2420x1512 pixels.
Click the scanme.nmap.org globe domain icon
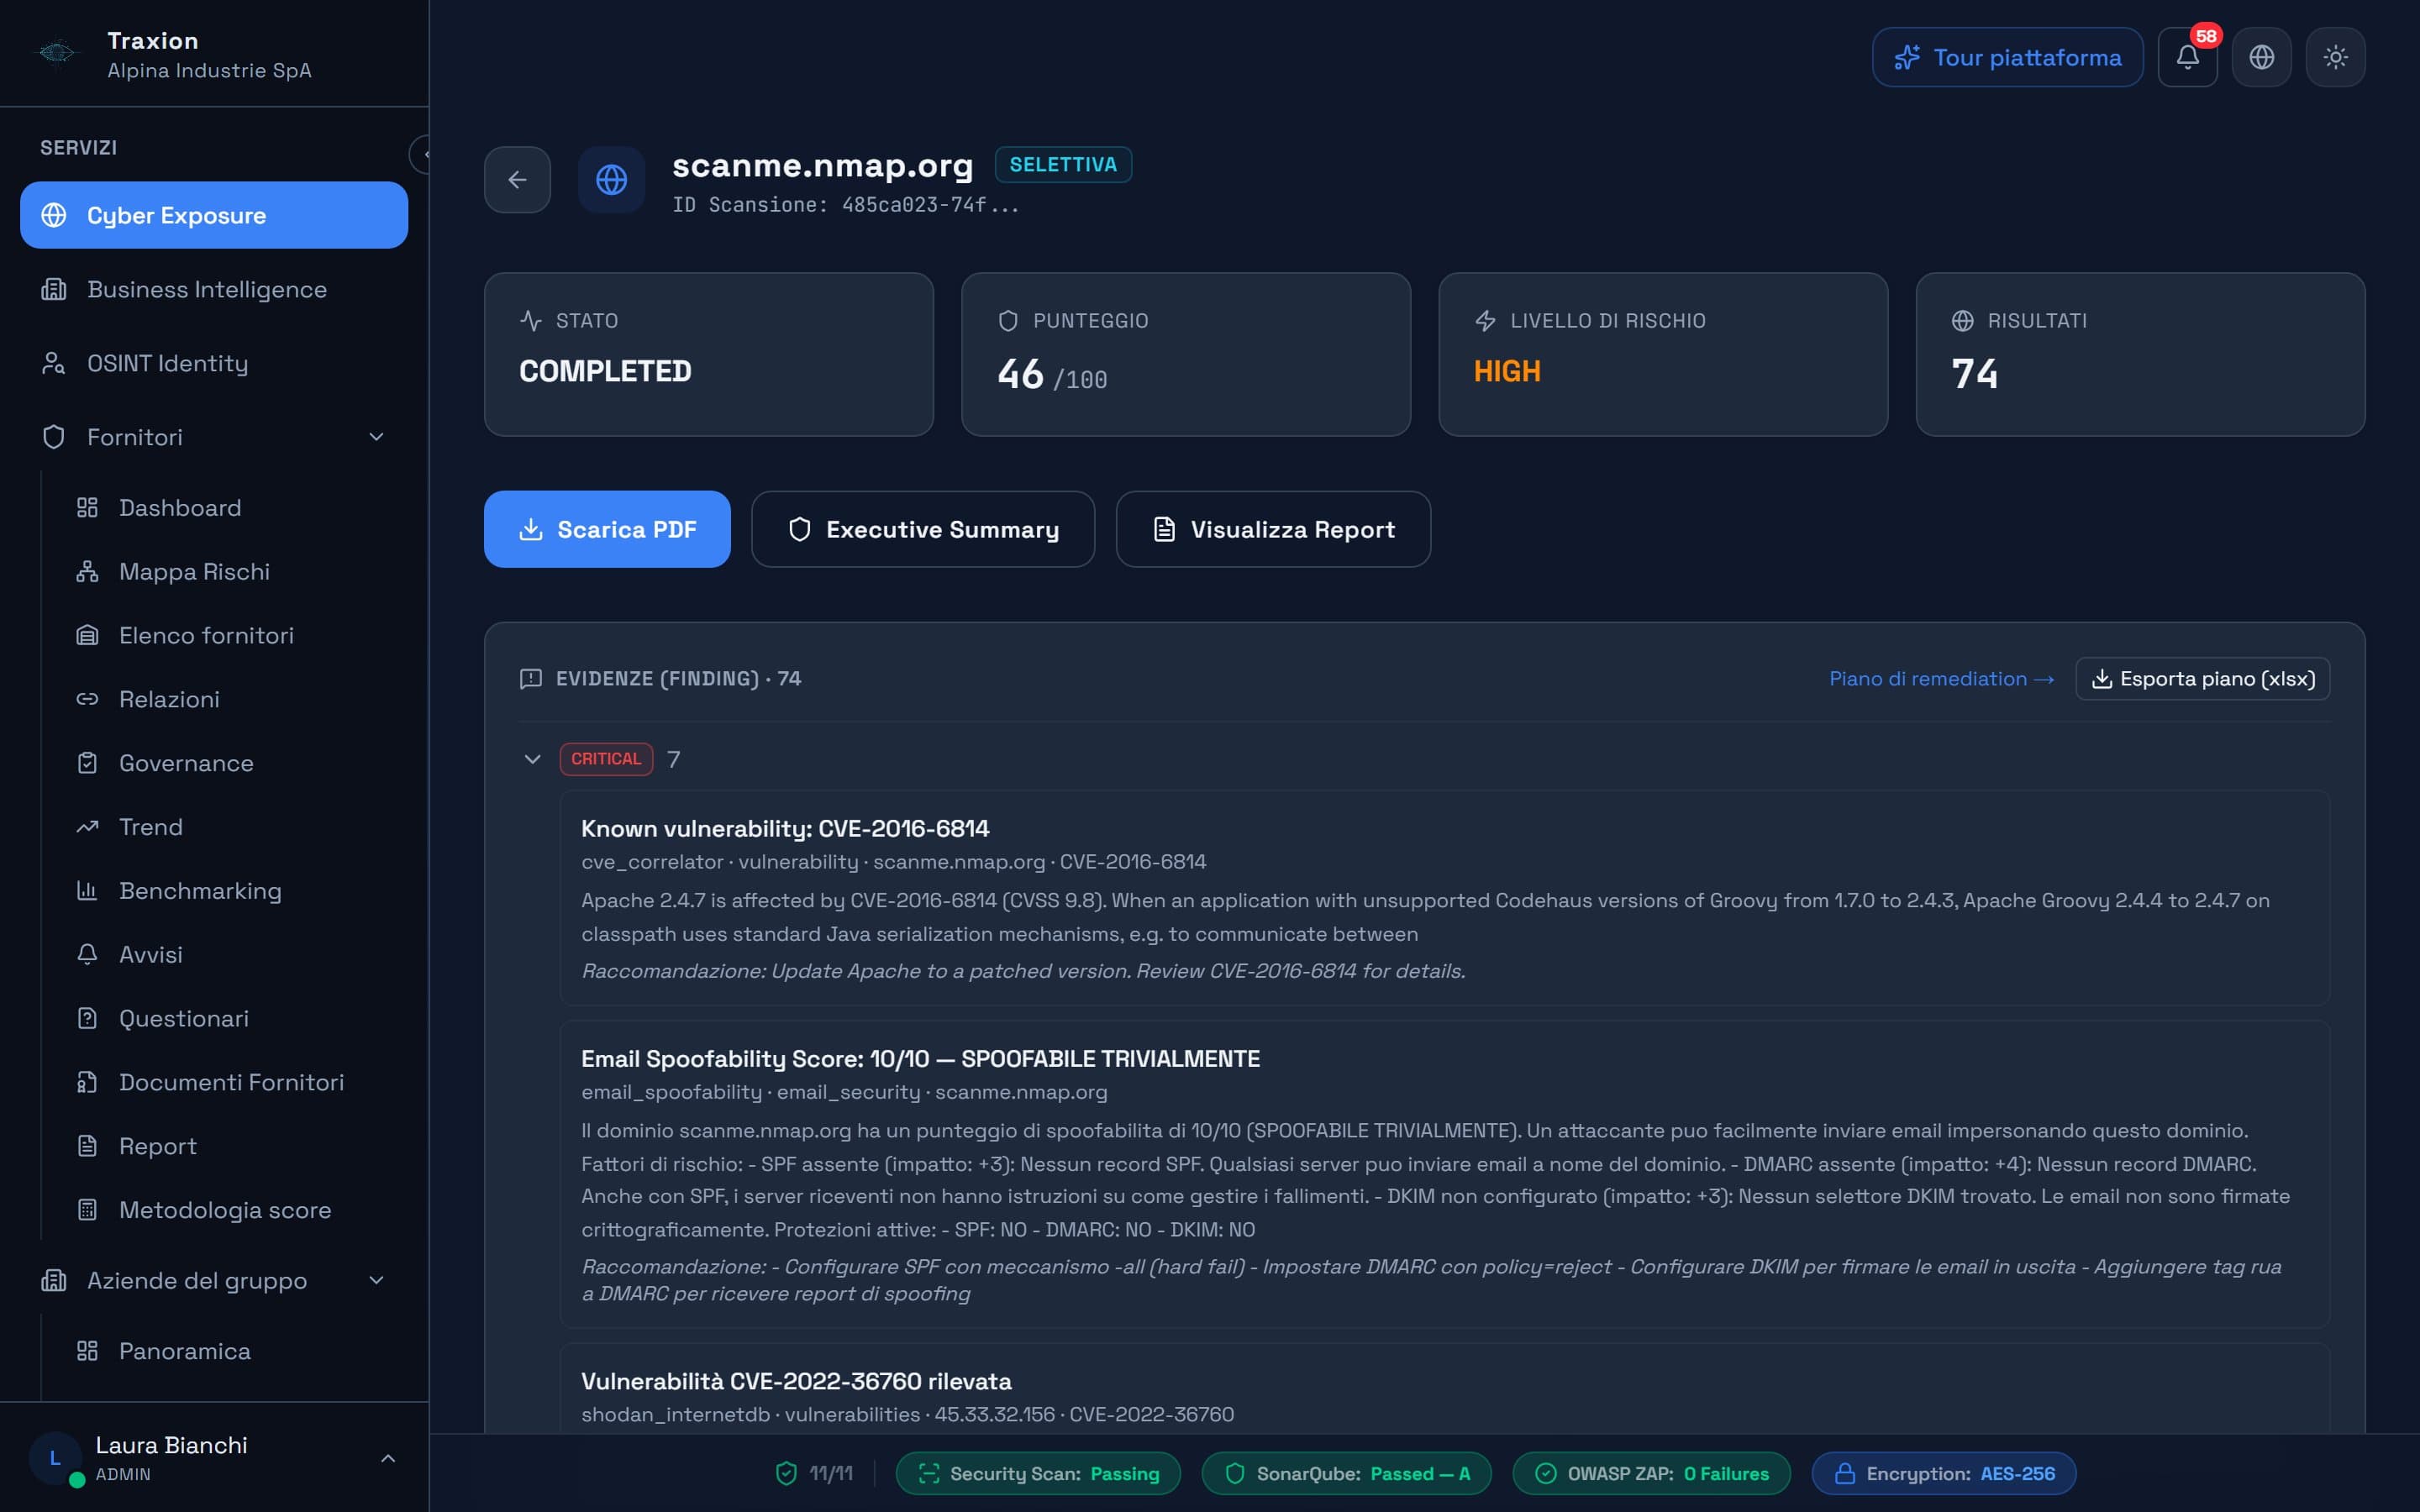611,180
